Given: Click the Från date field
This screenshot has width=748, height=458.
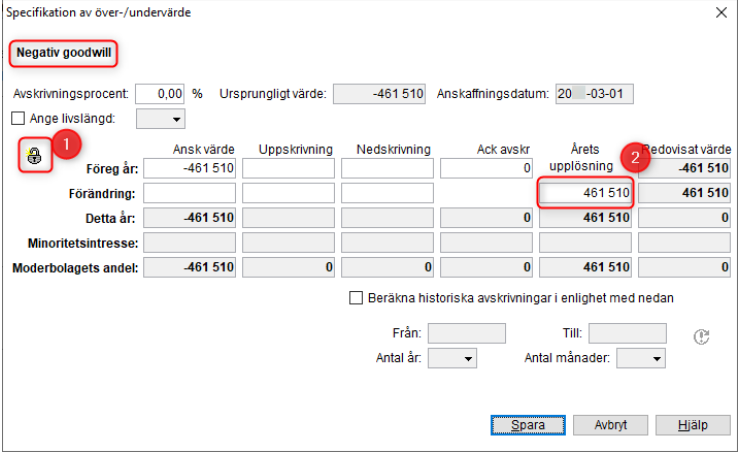Looking at the screenshot, I should click(467, 333).
